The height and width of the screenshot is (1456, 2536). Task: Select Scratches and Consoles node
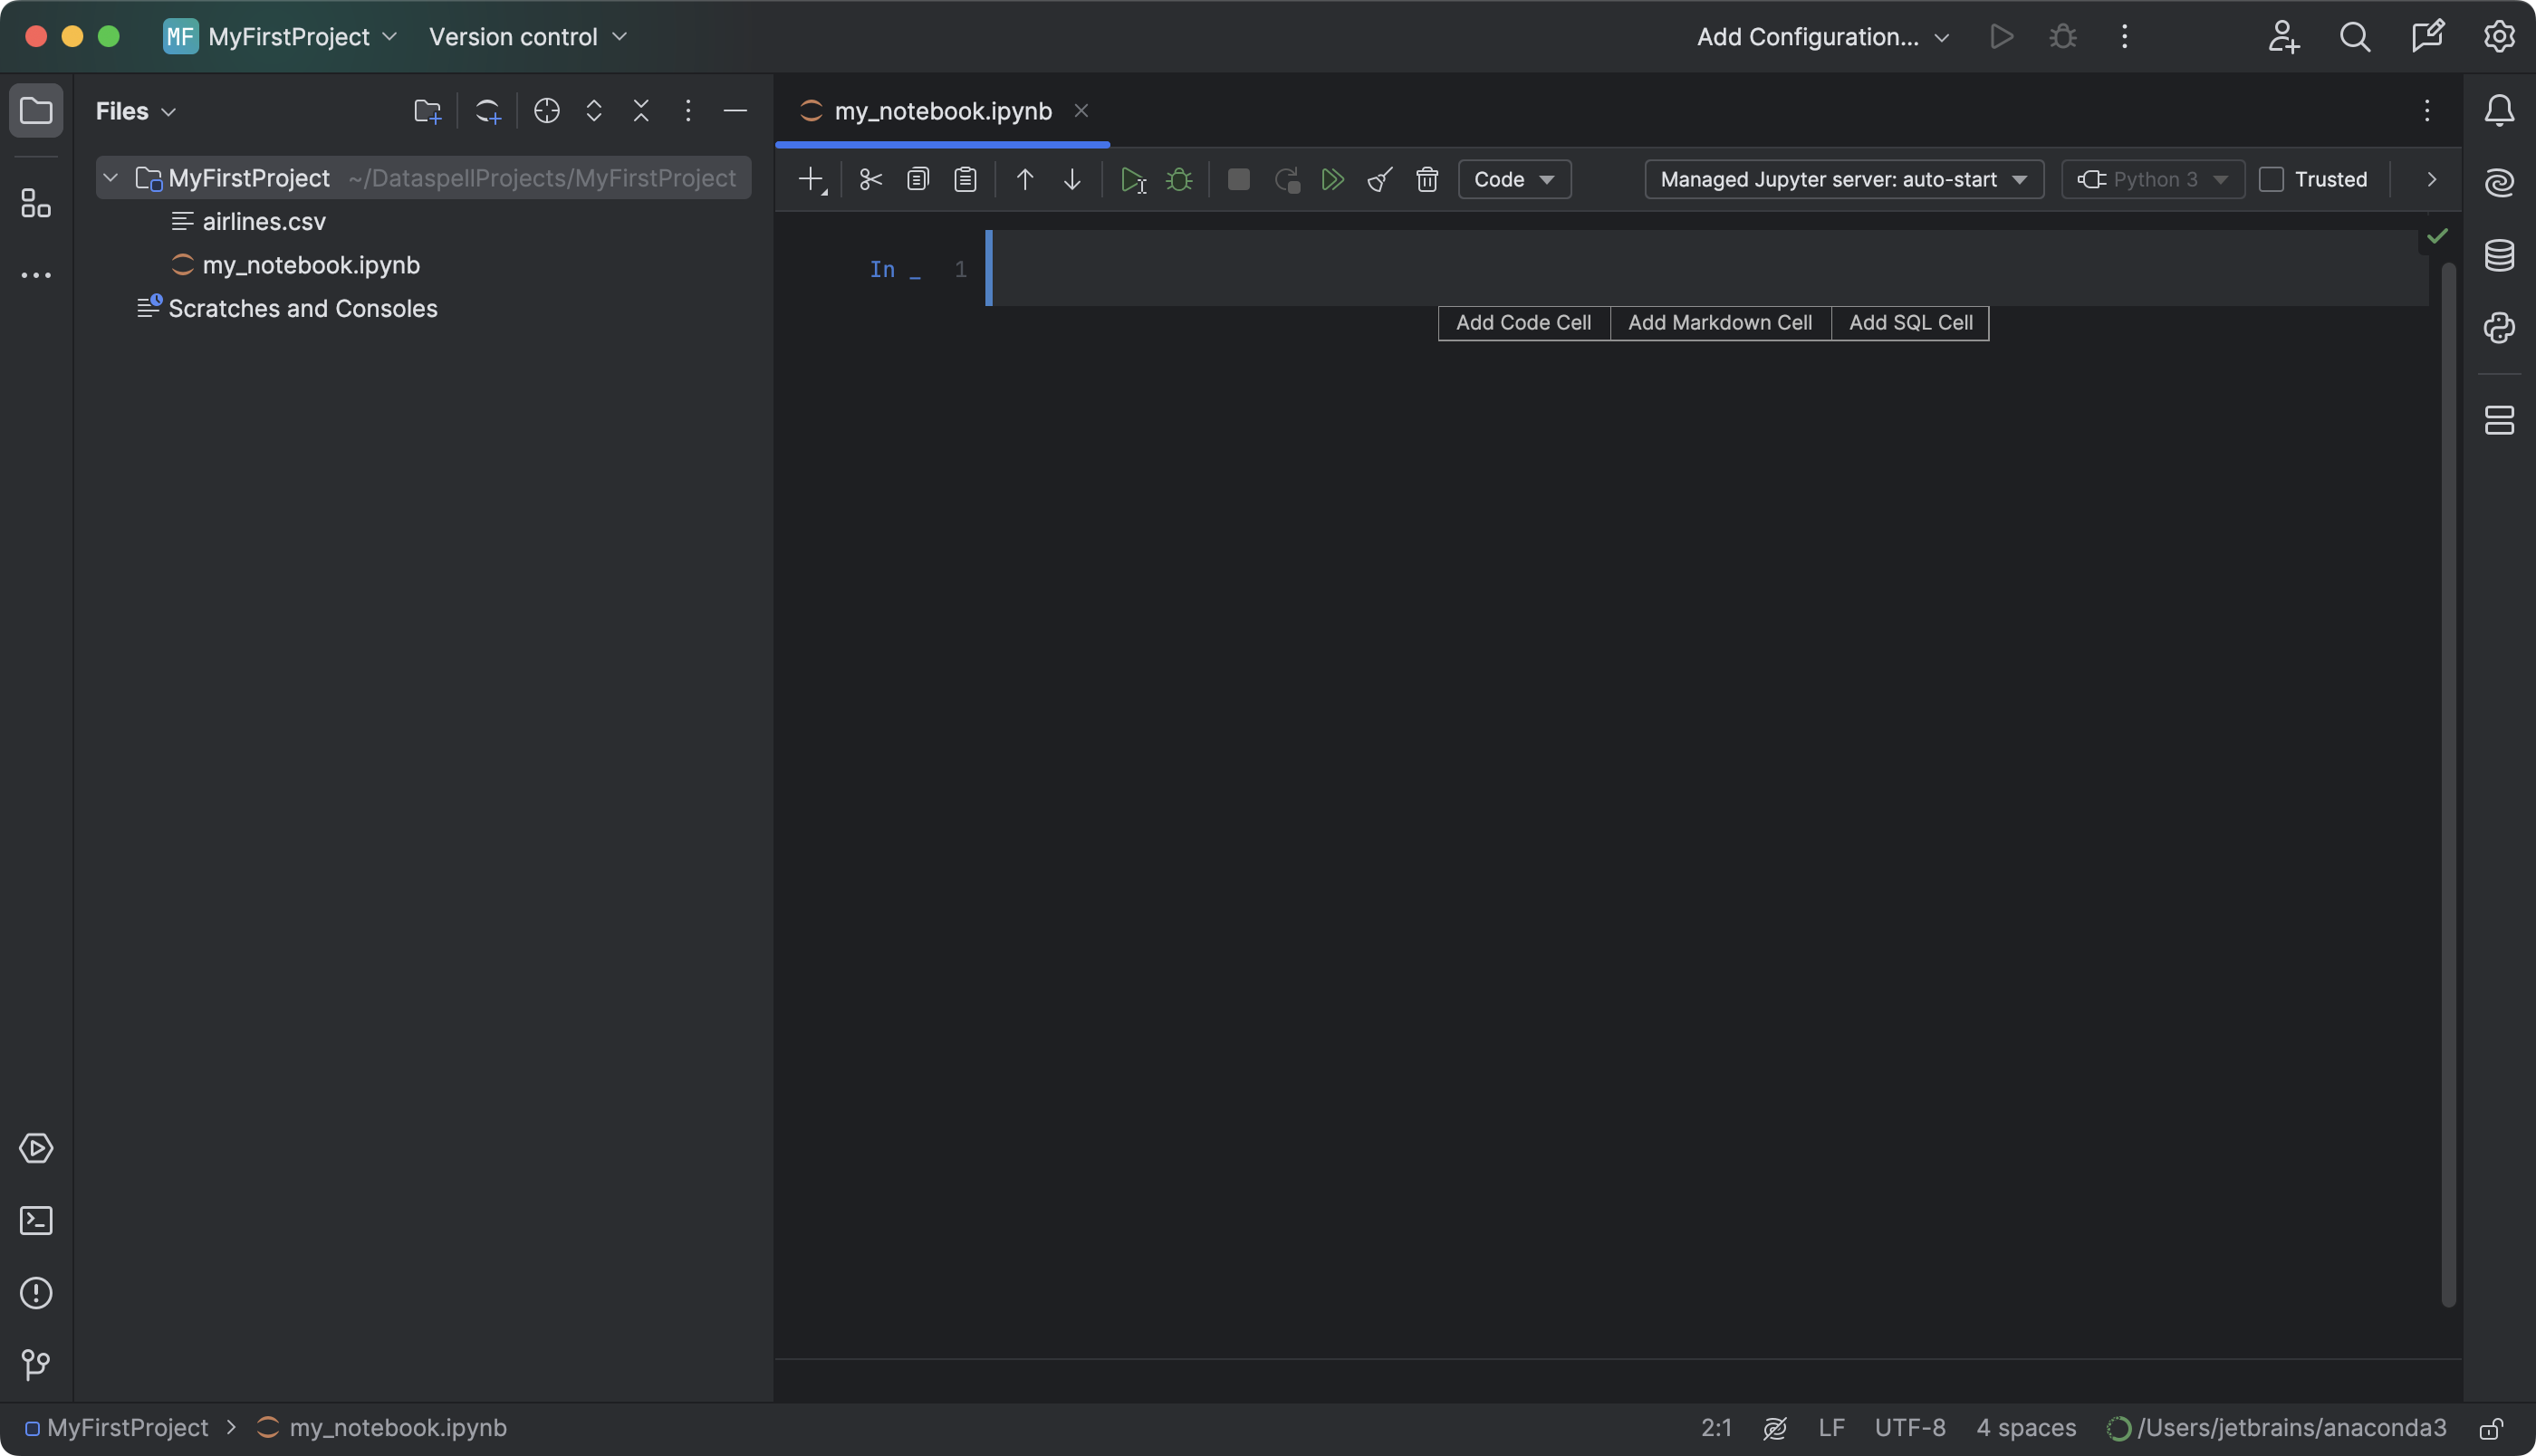pyautogui.click(x=288, y=308)
